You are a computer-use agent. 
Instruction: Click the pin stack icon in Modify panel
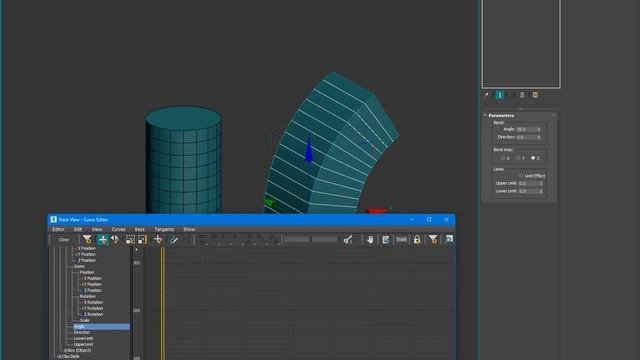pos(487,95)
